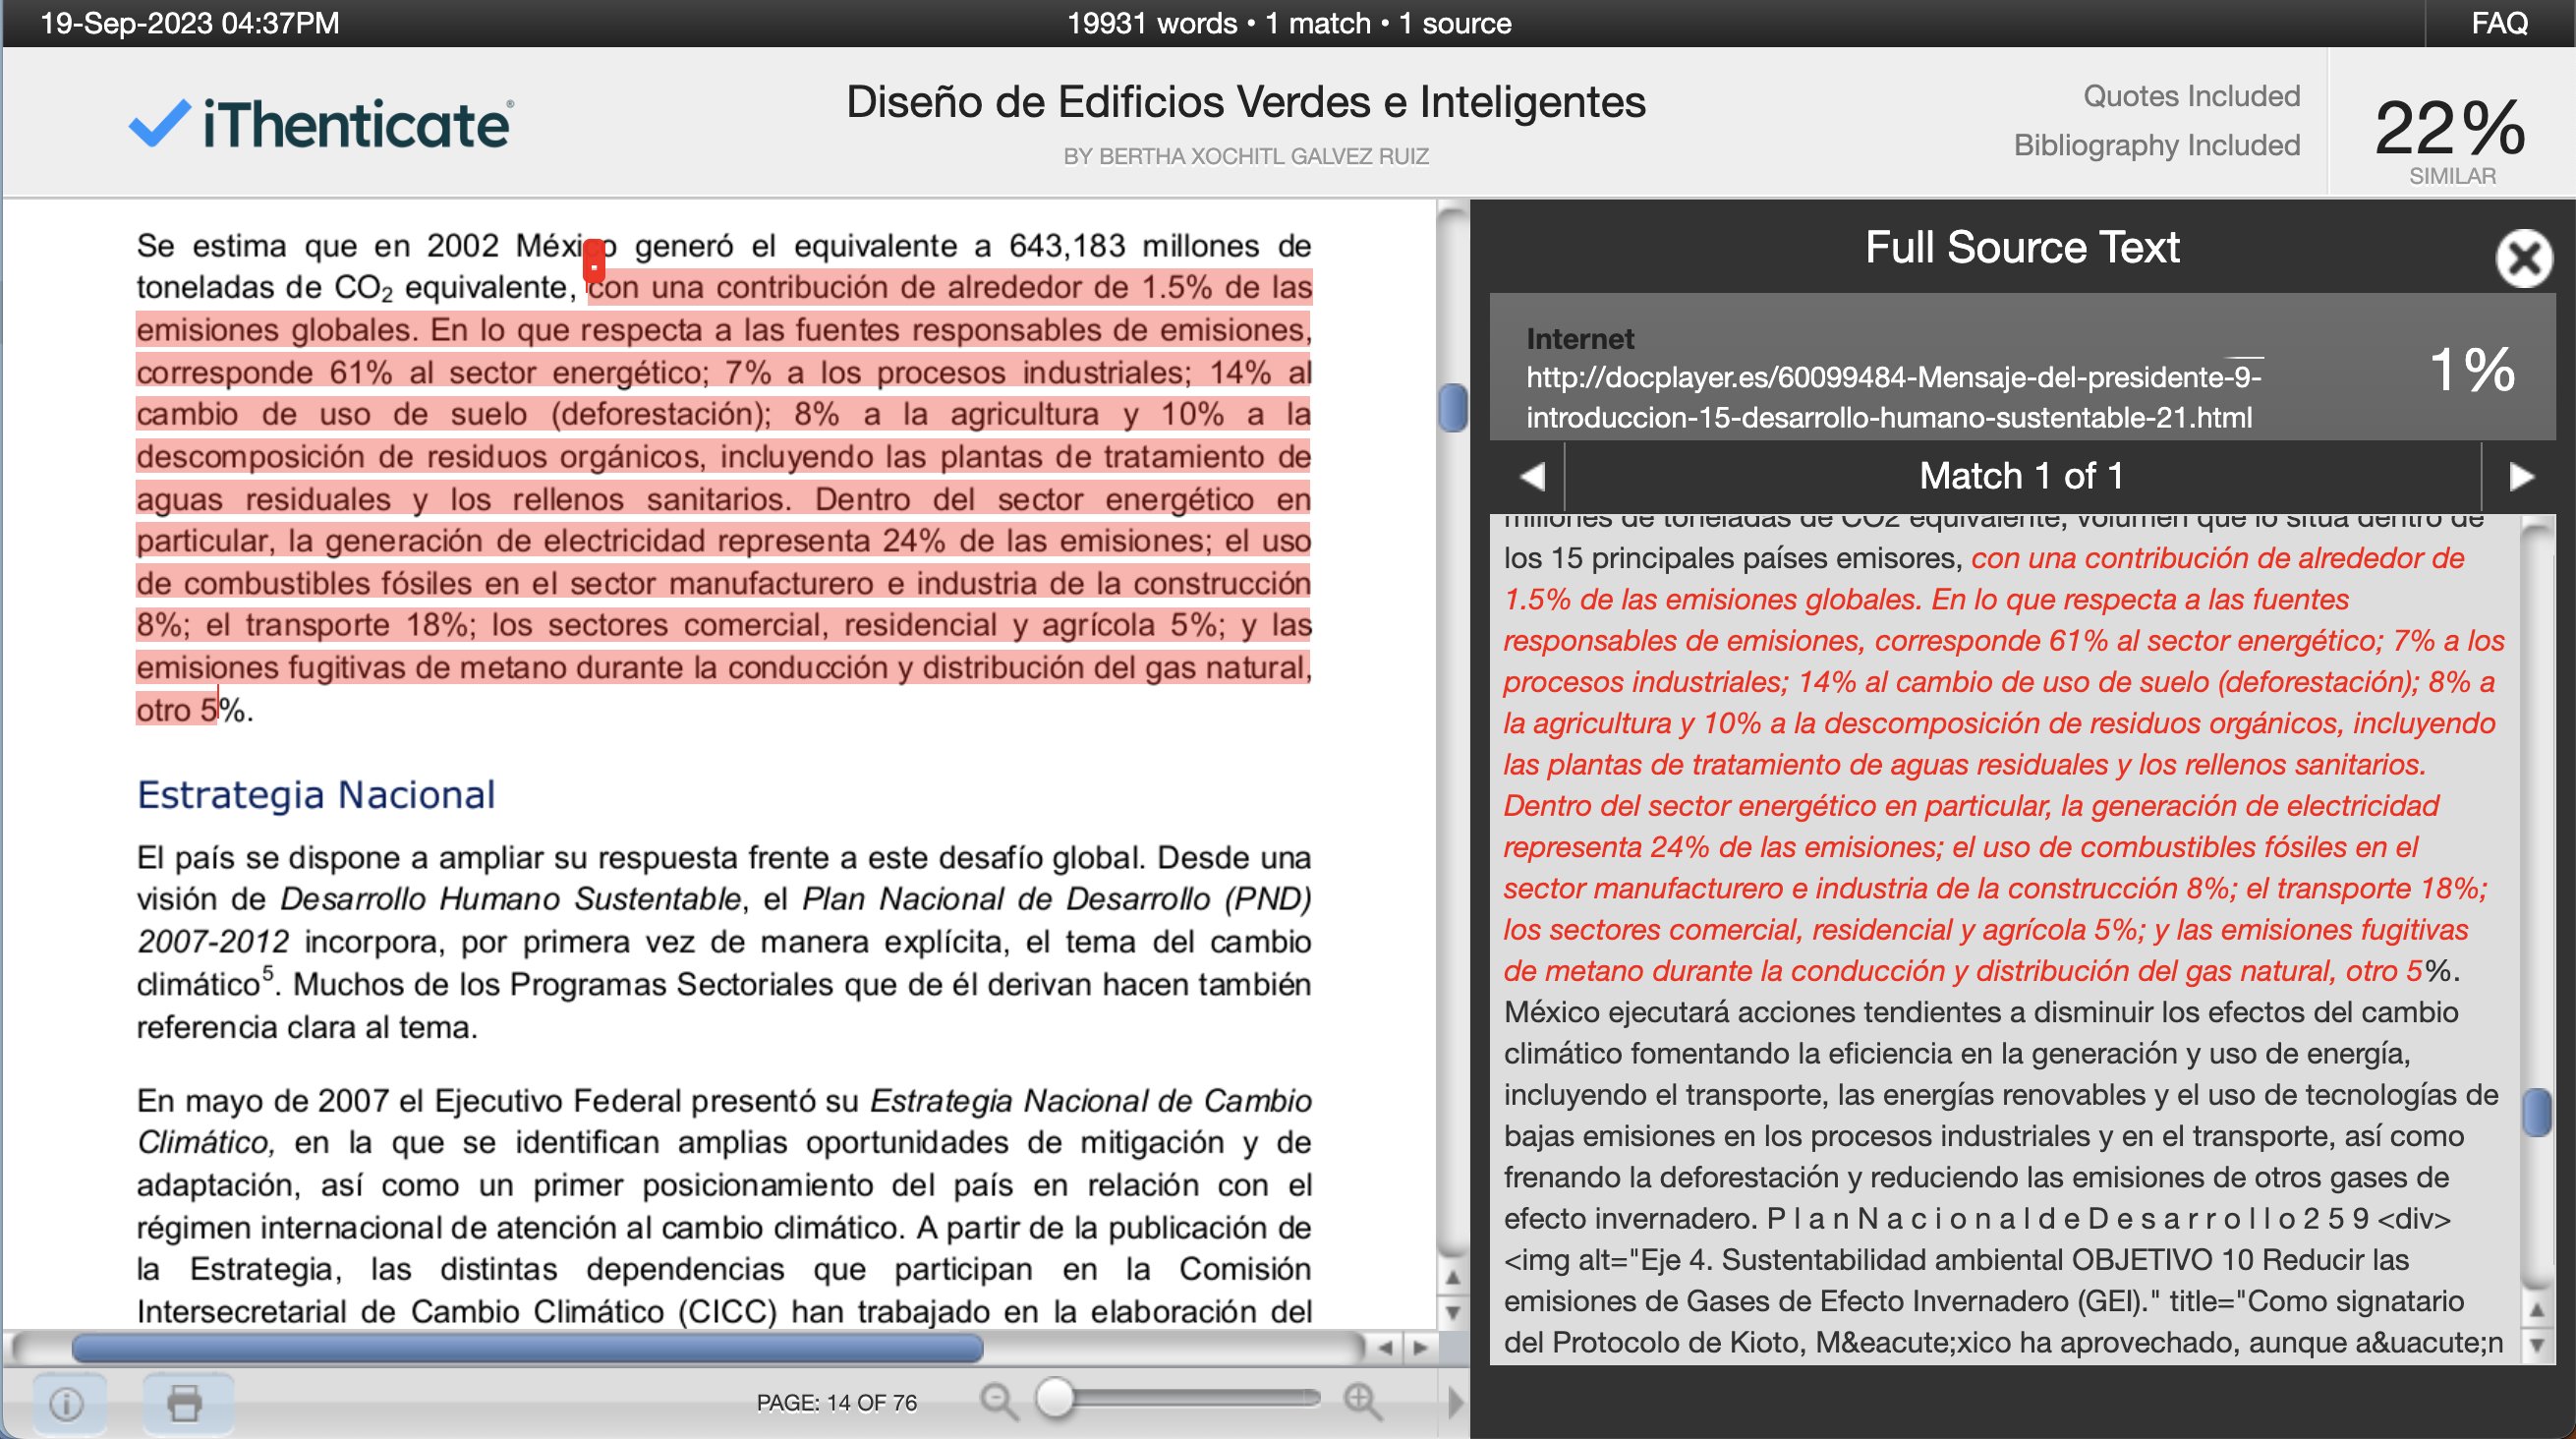Click horizontal scroll right arrow
Image resolution: width=2576 pixels, height=1439 pixels.
click(1420, 1348)
